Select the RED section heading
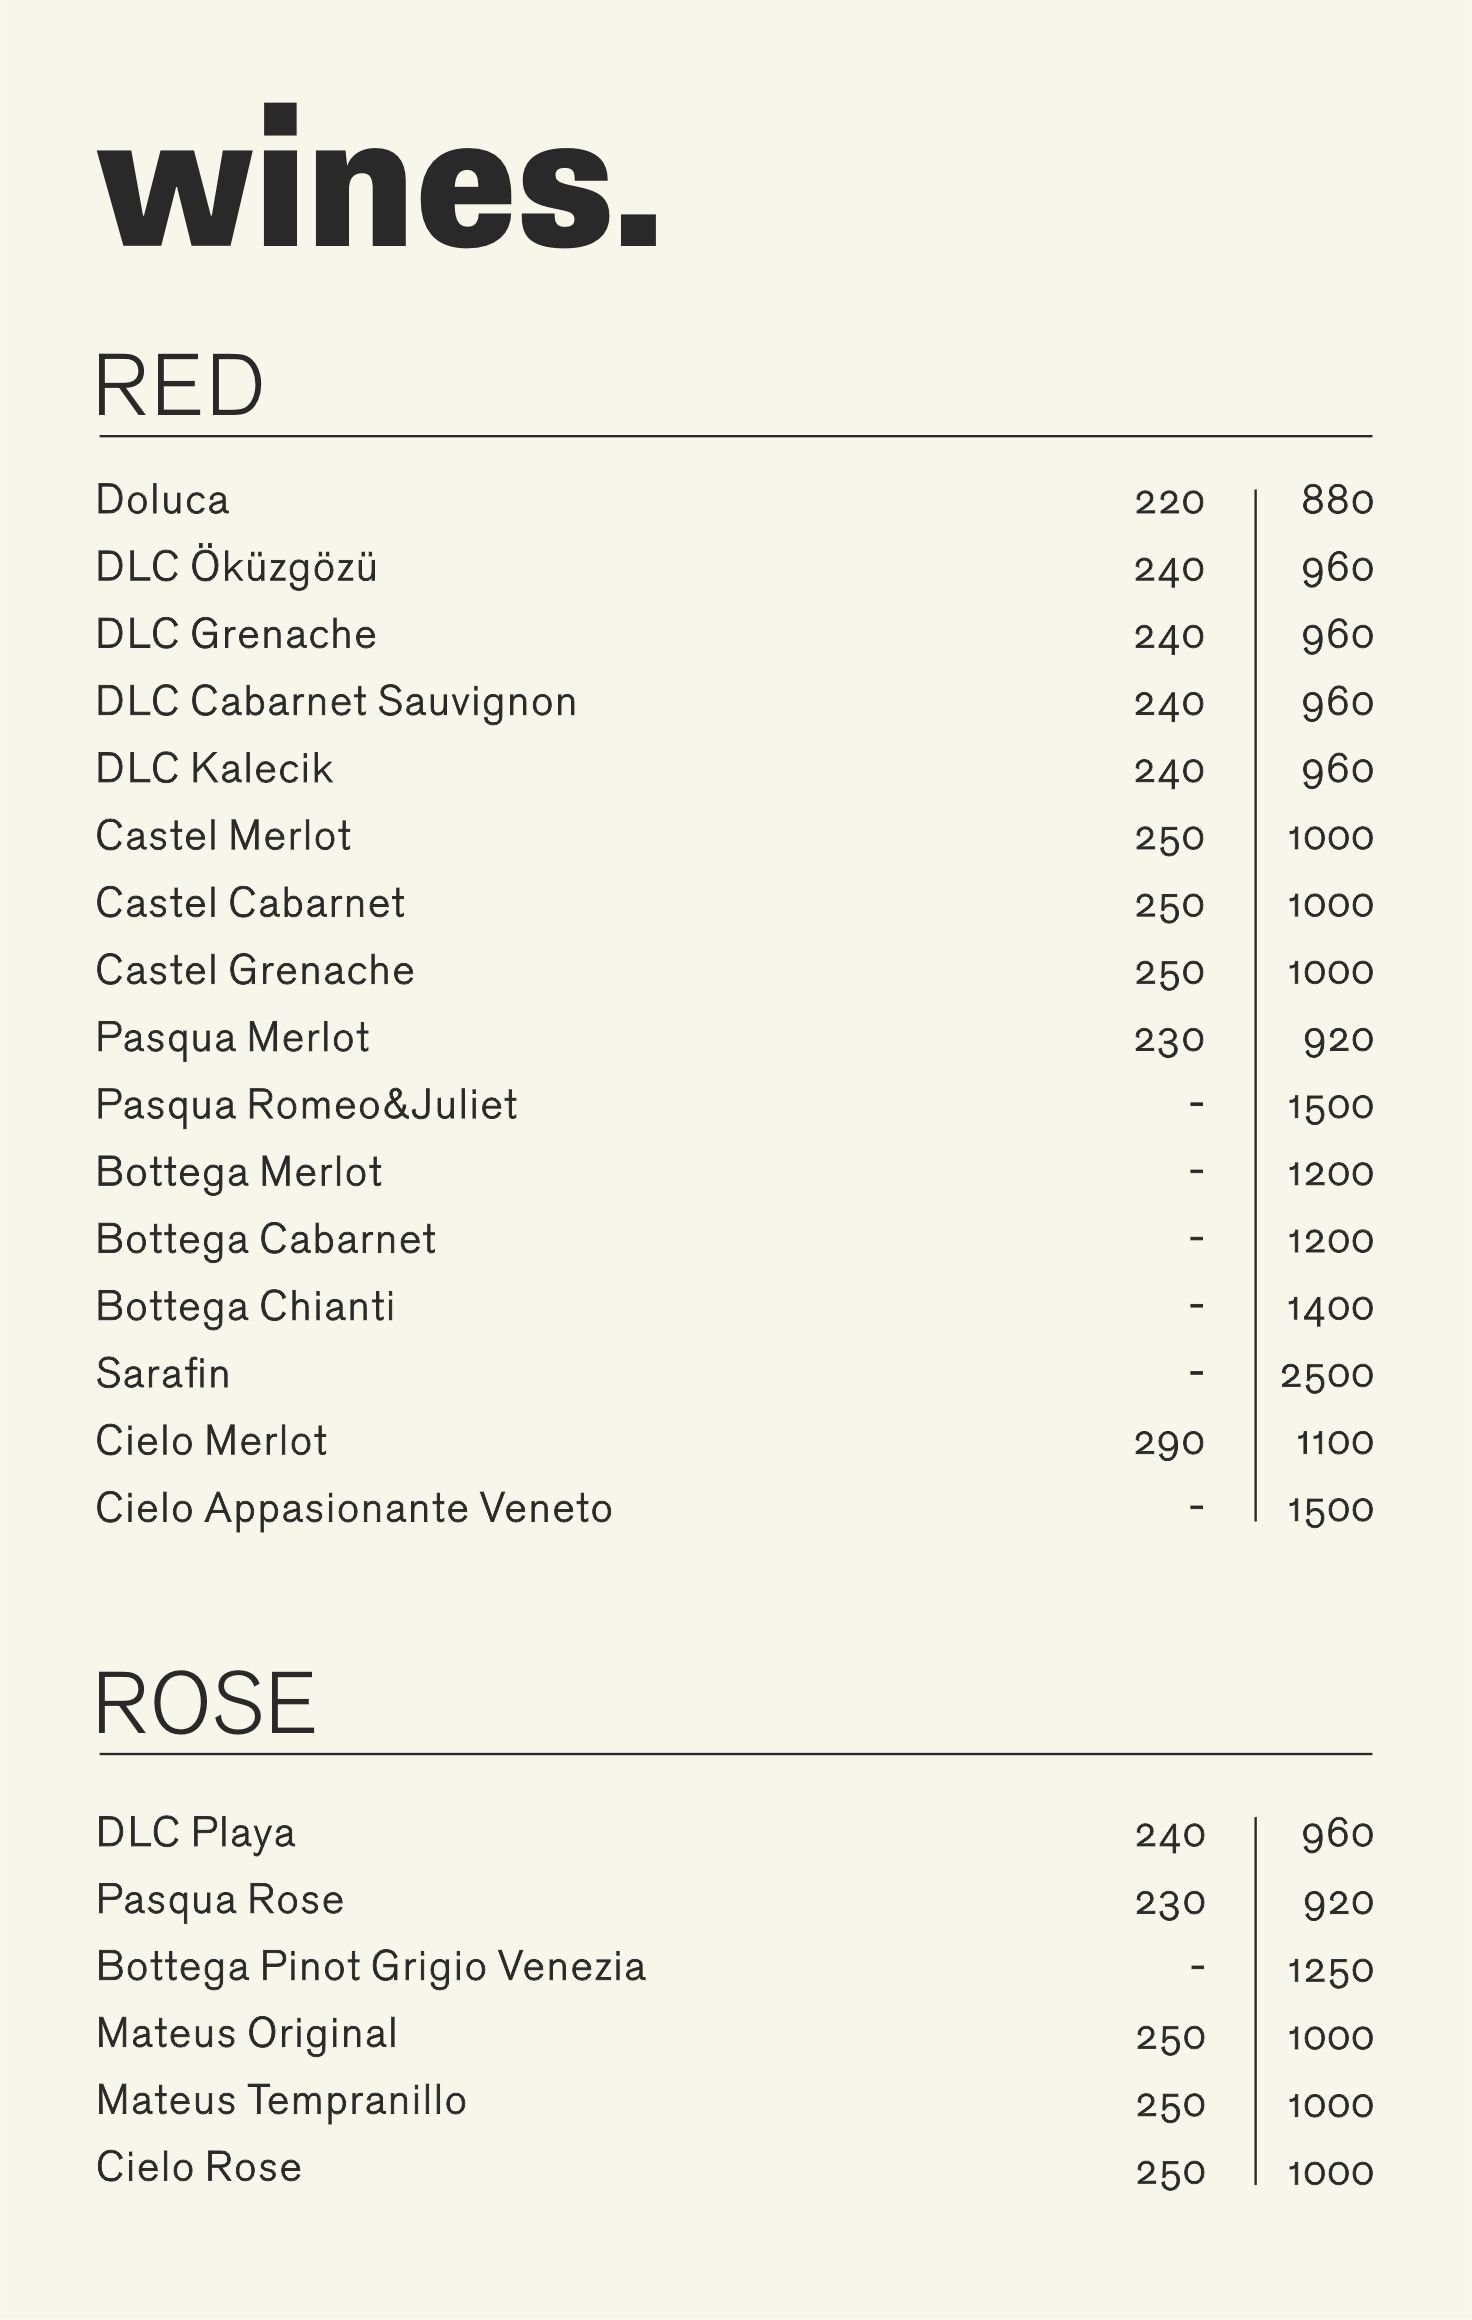The width and height of the screenshot is (1472, 2320). 179,387
